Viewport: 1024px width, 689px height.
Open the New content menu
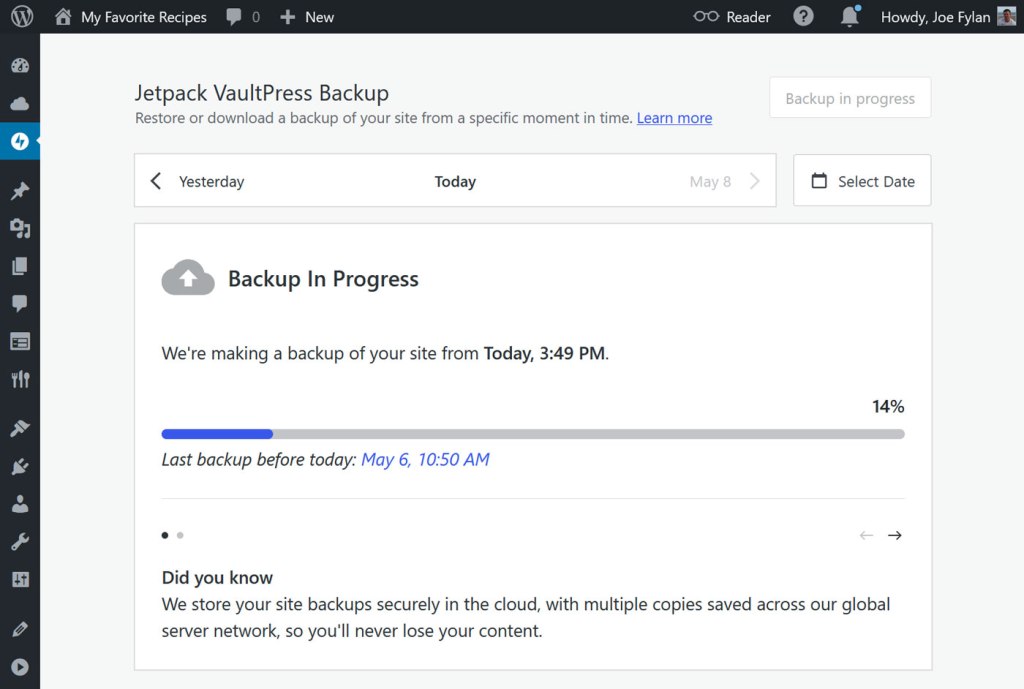(x=307, y=17)
